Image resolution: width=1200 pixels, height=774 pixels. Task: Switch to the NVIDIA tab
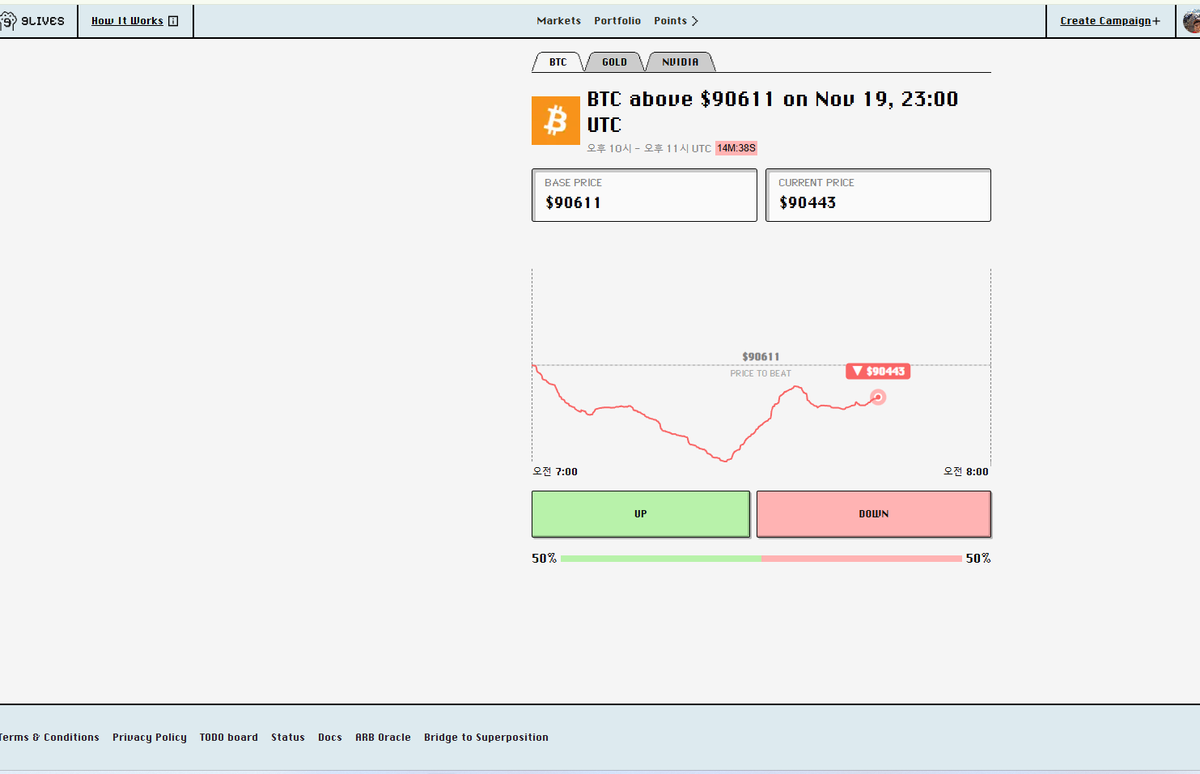pos(680,62)
